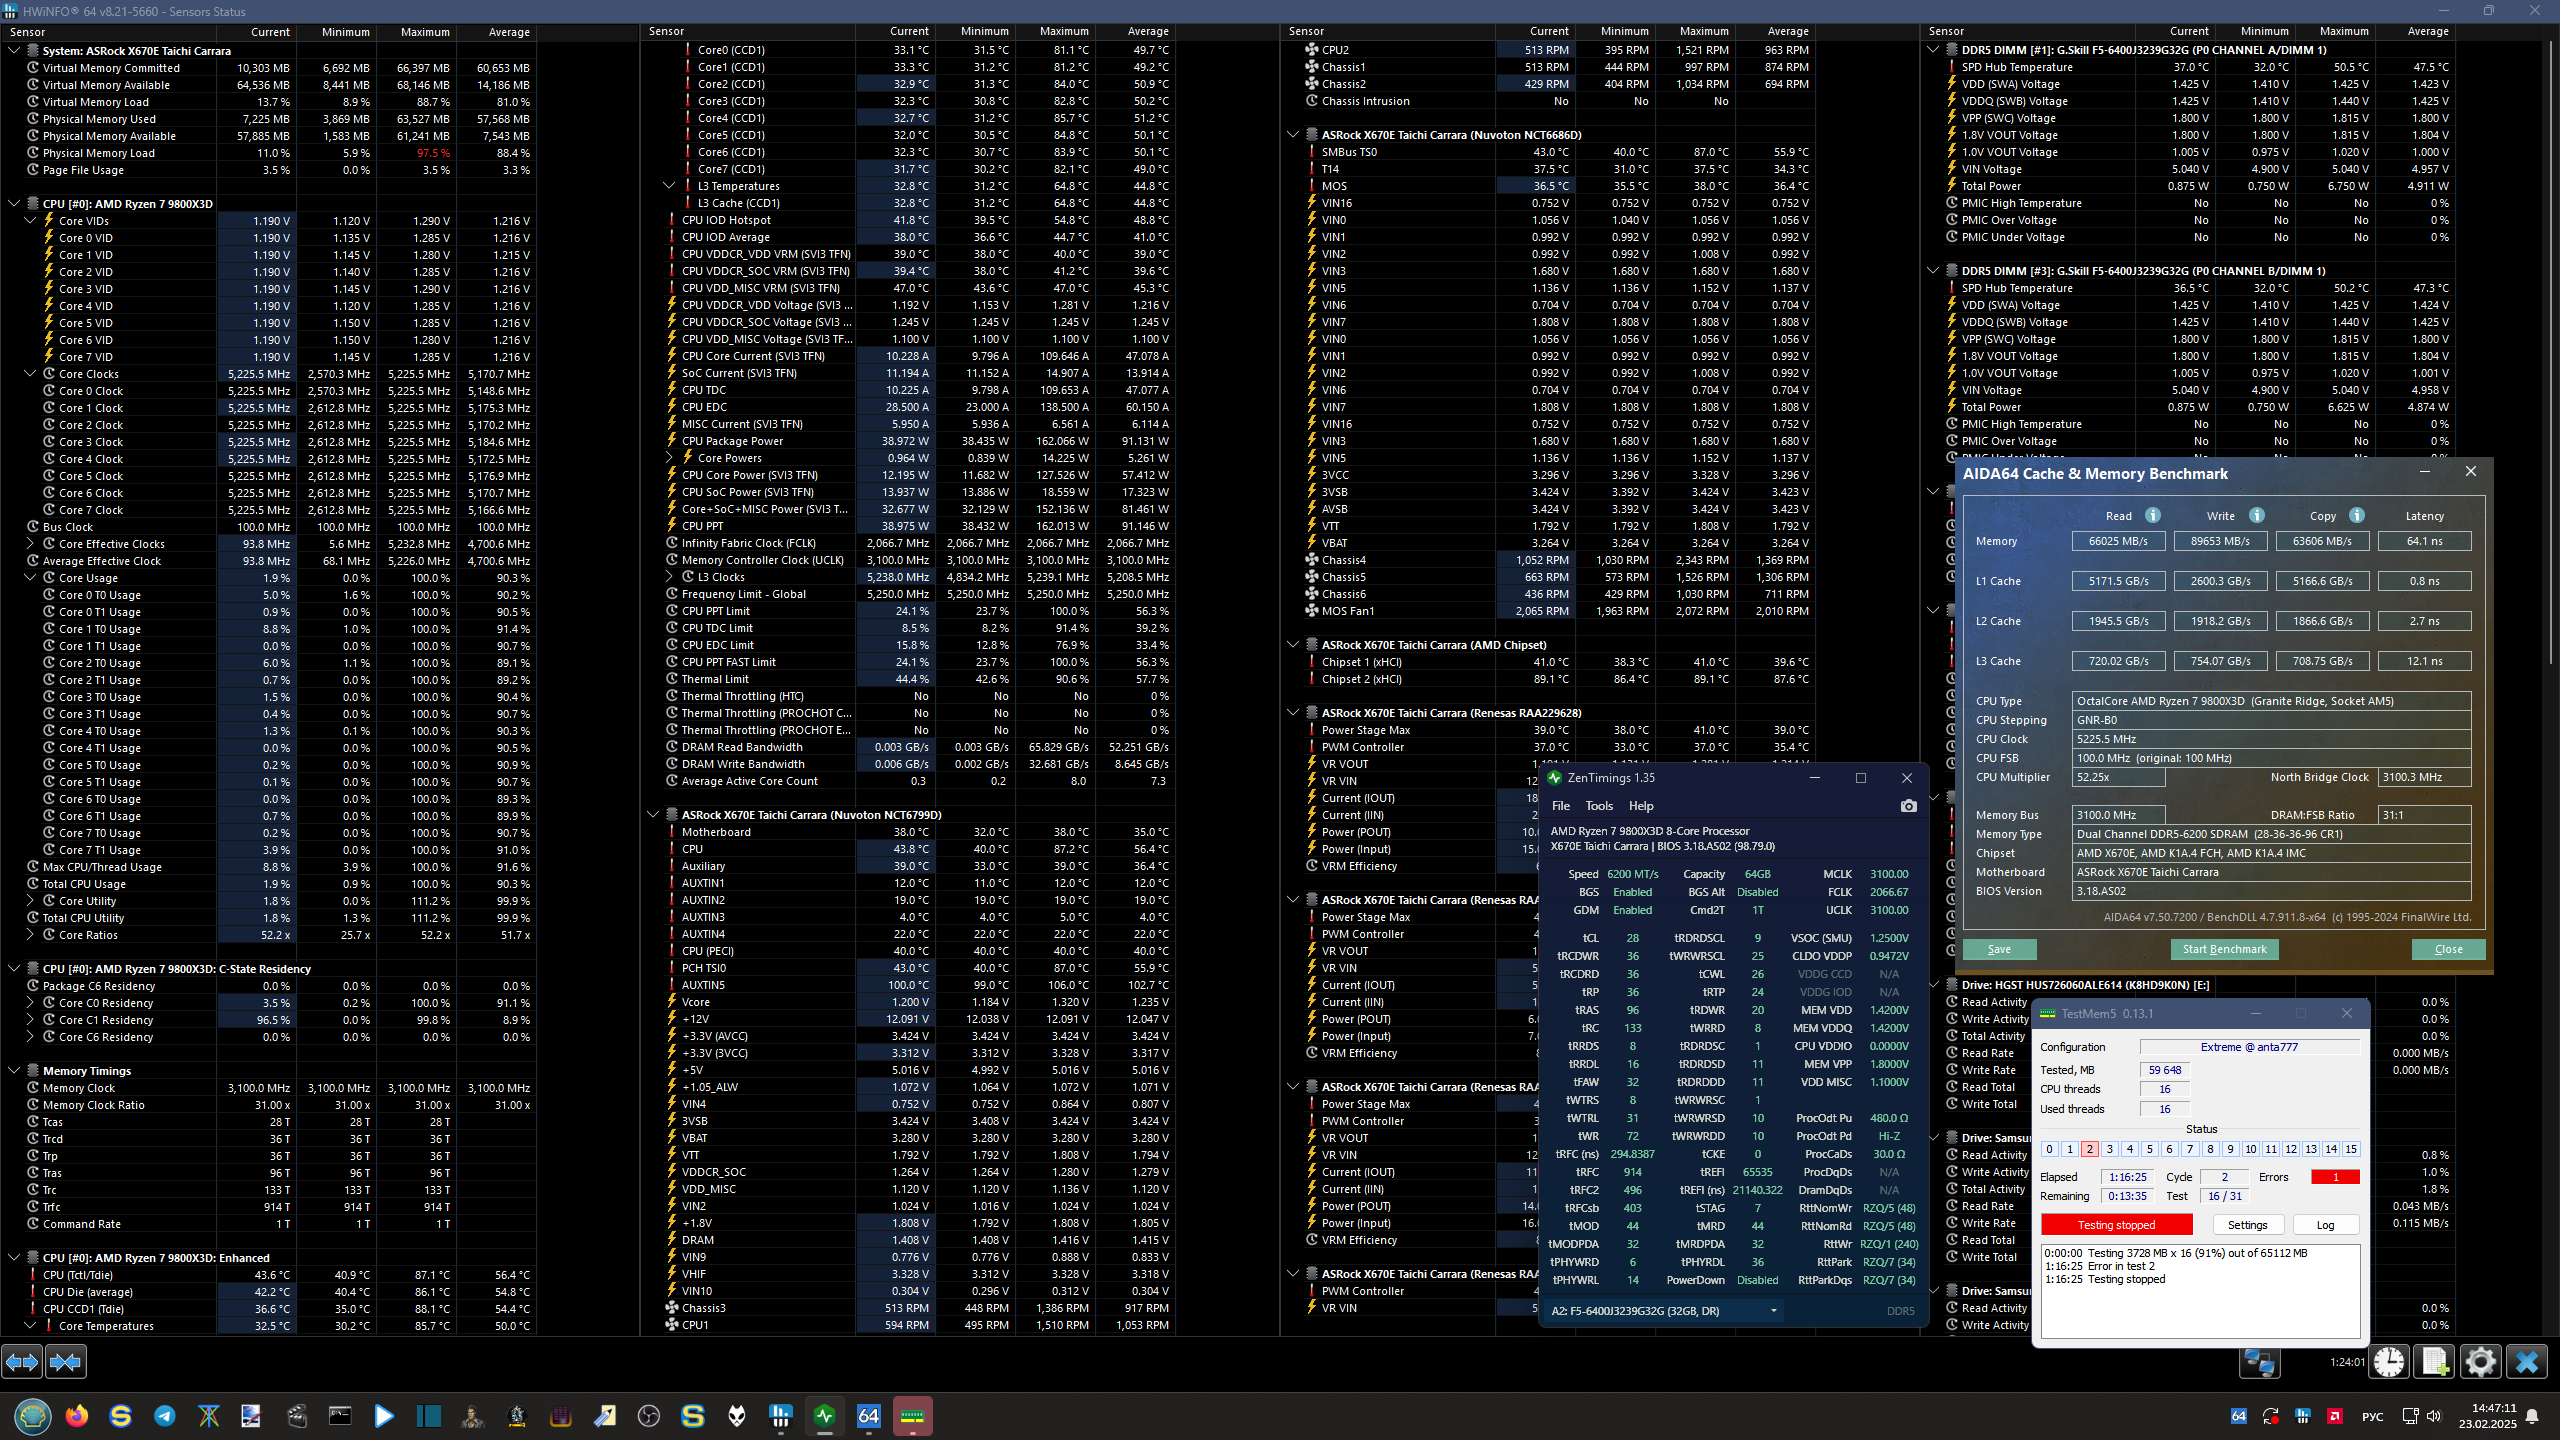The width and height of the screenshot is (2560, 1440).
Task: Collapse the Memory Timings sensor group
Action: [14, 1071]
